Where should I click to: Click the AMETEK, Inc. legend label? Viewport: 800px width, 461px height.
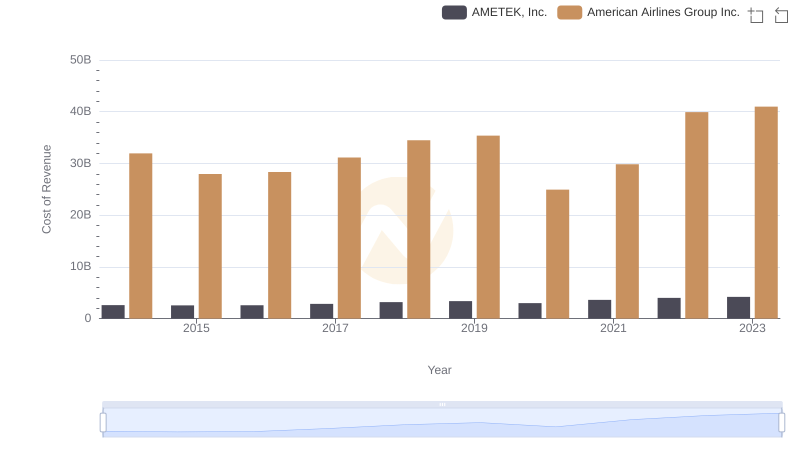(x=509, y=12)
